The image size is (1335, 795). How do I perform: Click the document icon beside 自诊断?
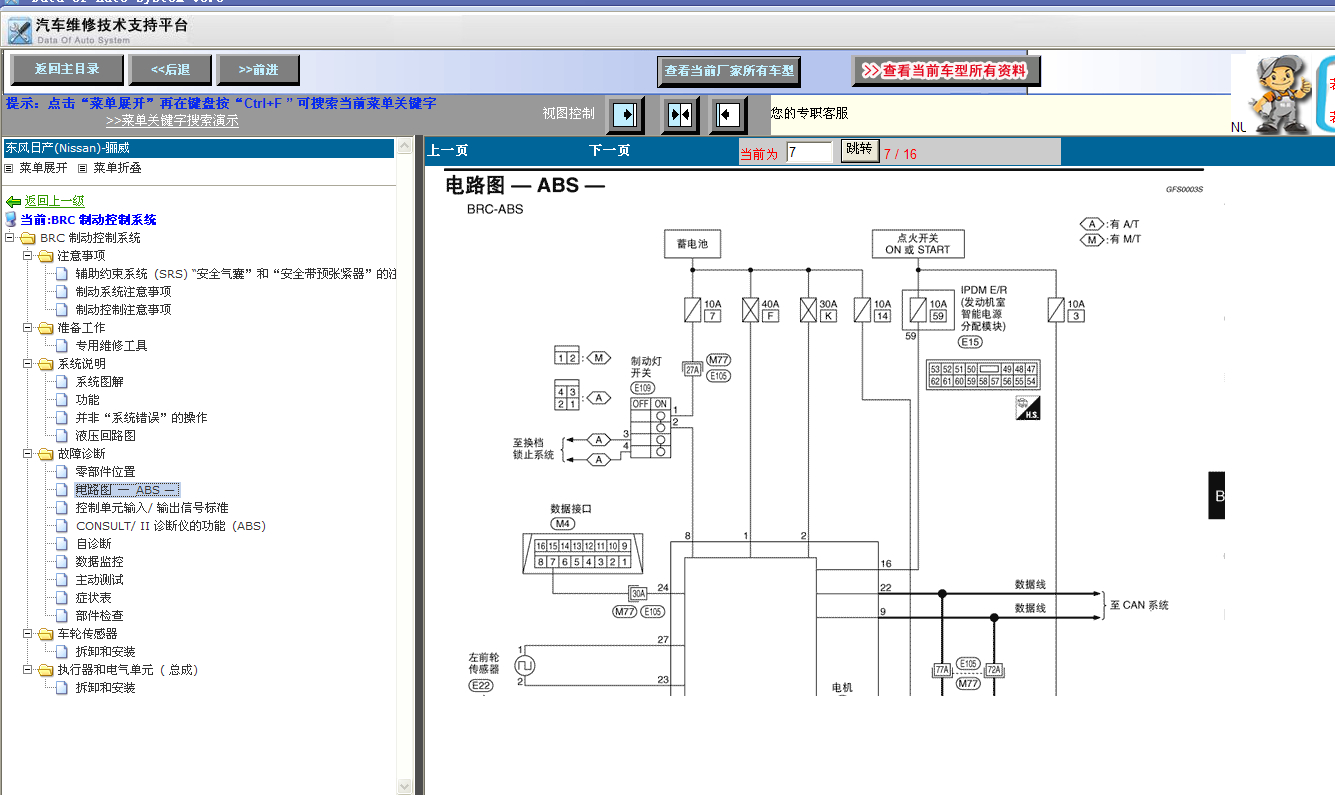pyautogui.click(x=63, y=544)
